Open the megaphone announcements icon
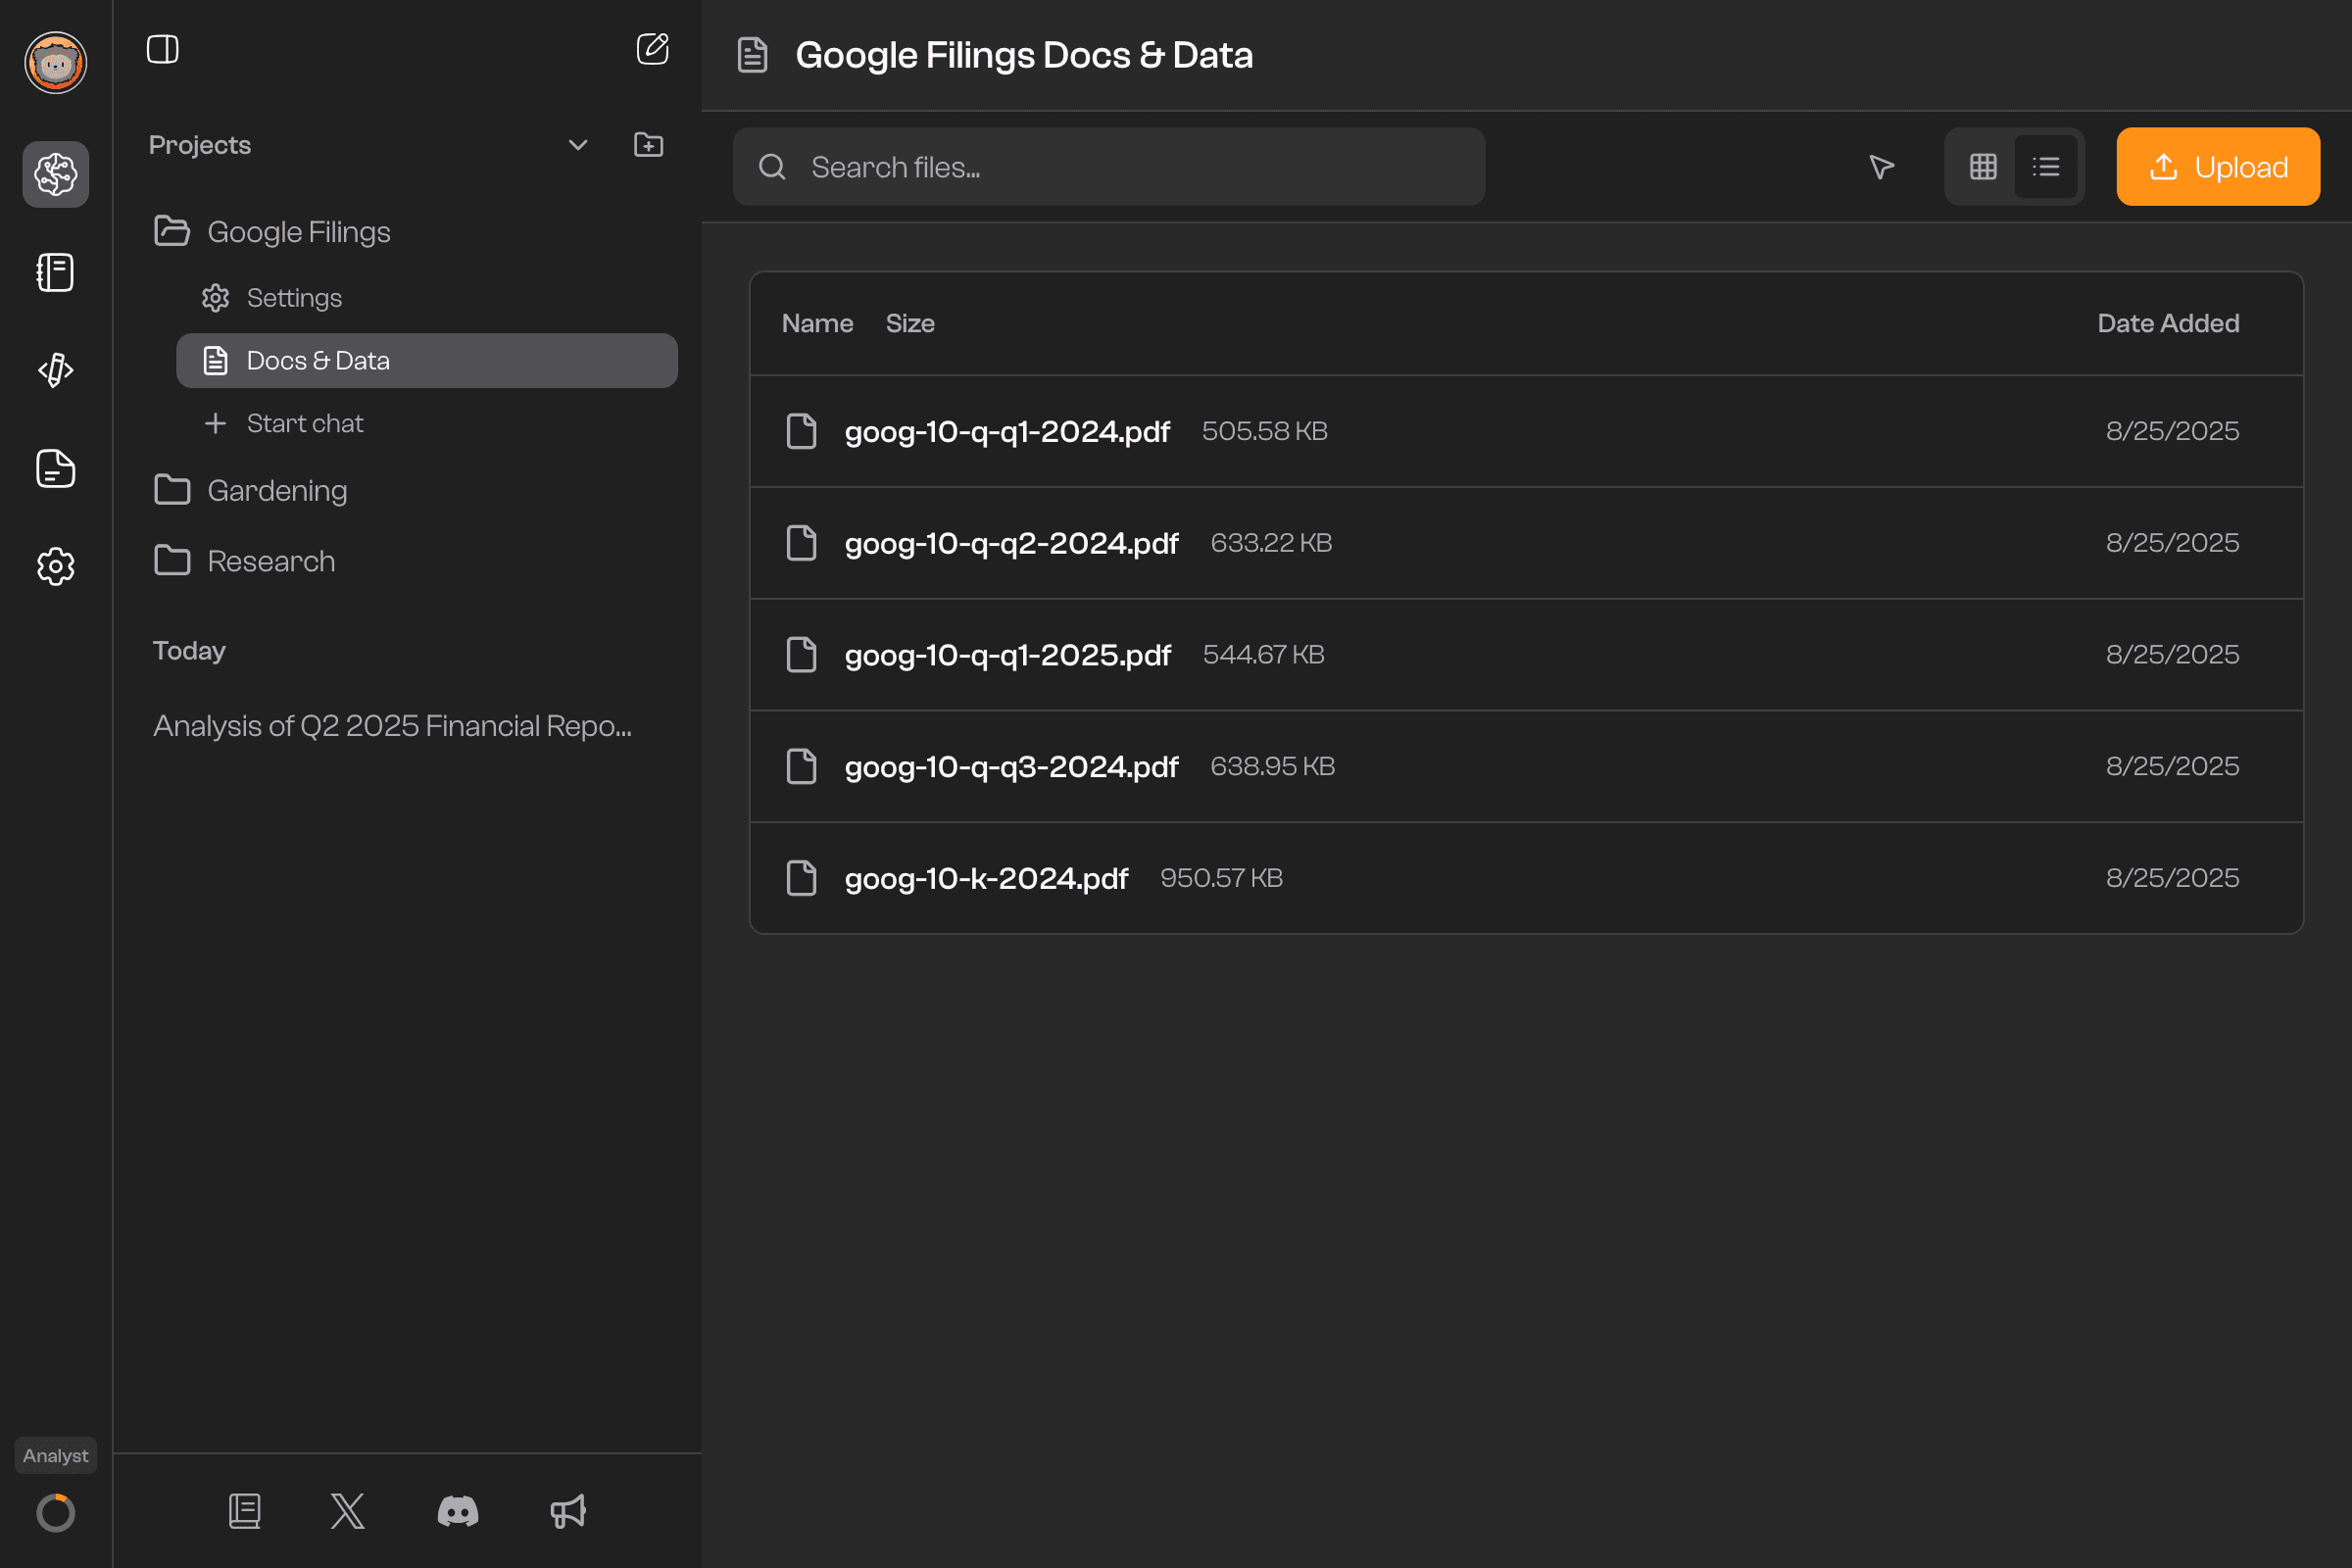 coord(568,1511)
